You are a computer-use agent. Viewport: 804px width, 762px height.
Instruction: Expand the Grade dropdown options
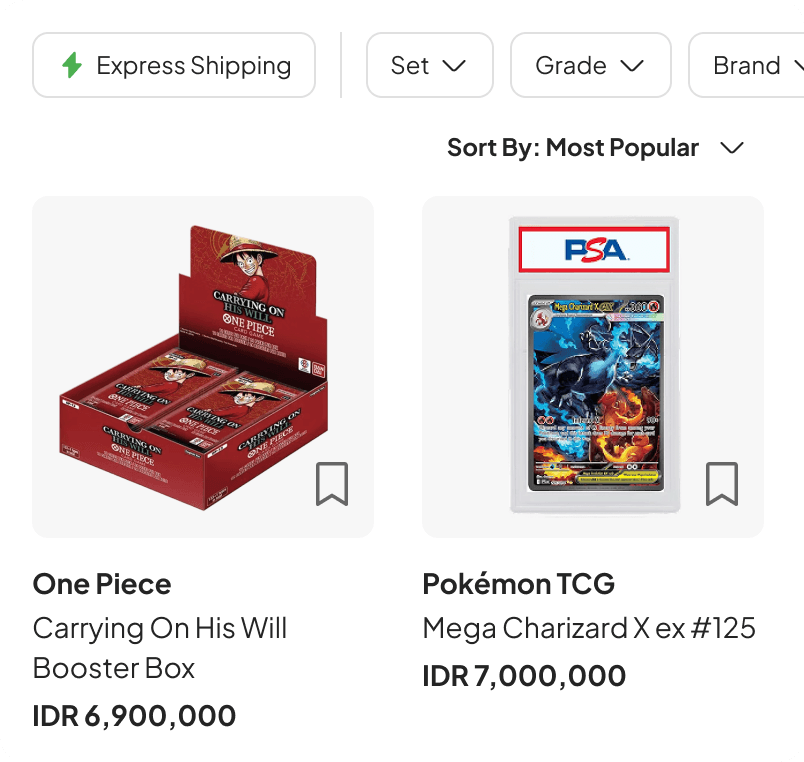(590, 65)
